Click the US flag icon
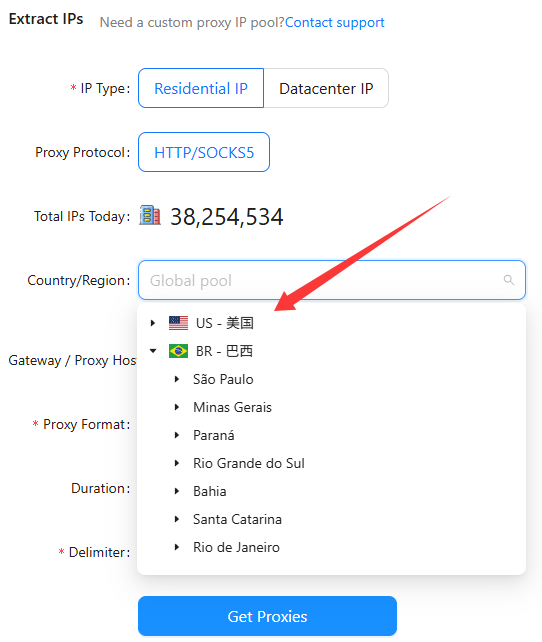 pos(178,323)
